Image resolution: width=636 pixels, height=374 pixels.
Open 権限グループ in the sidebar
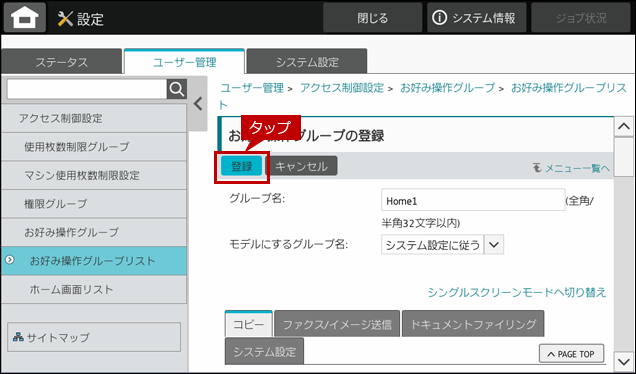tap(94, 204)
